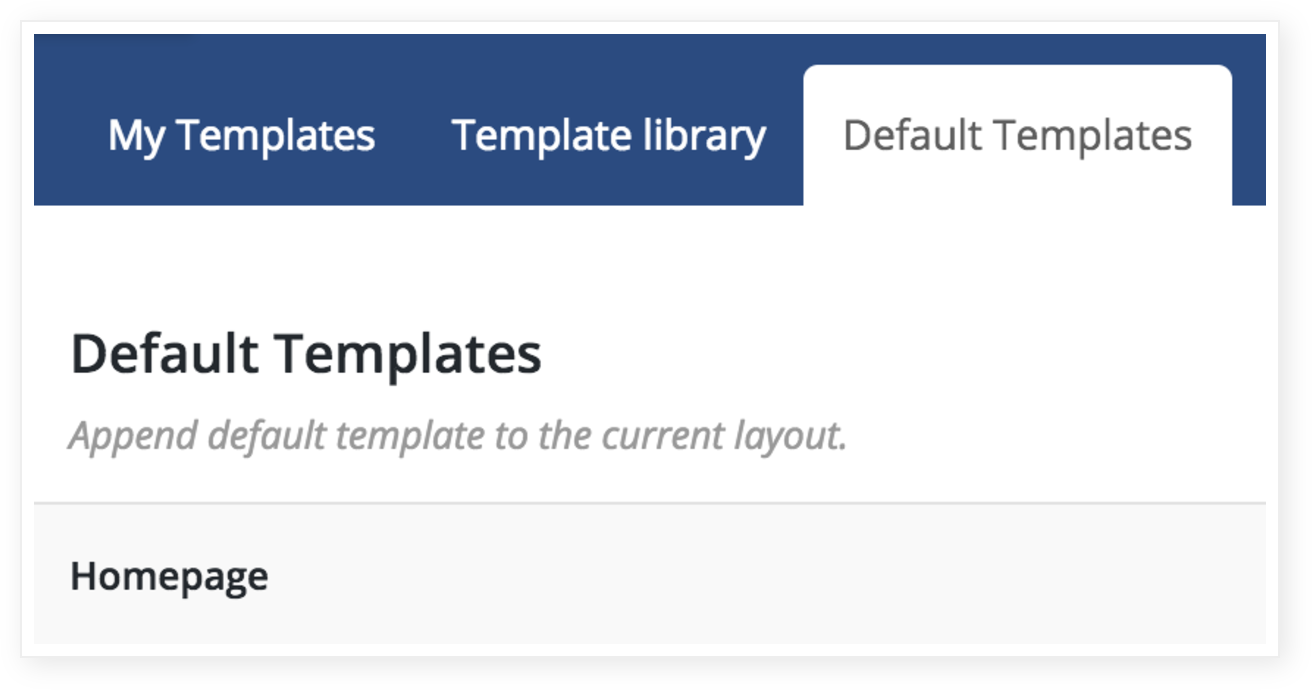The width and height of the screenshot is (1312, 690).
Task: Click the divider line above Homepage
Action: (650, 503)
